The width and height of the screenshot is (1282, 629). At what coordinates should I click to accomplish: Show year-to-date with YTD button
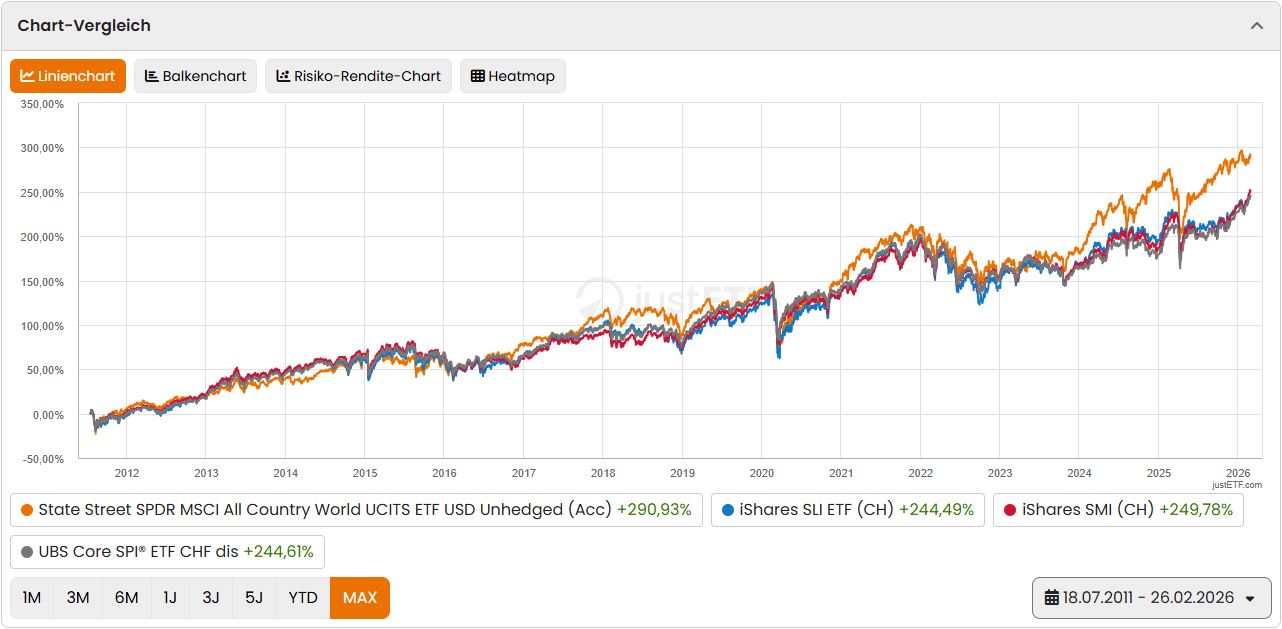coord(303,598)
